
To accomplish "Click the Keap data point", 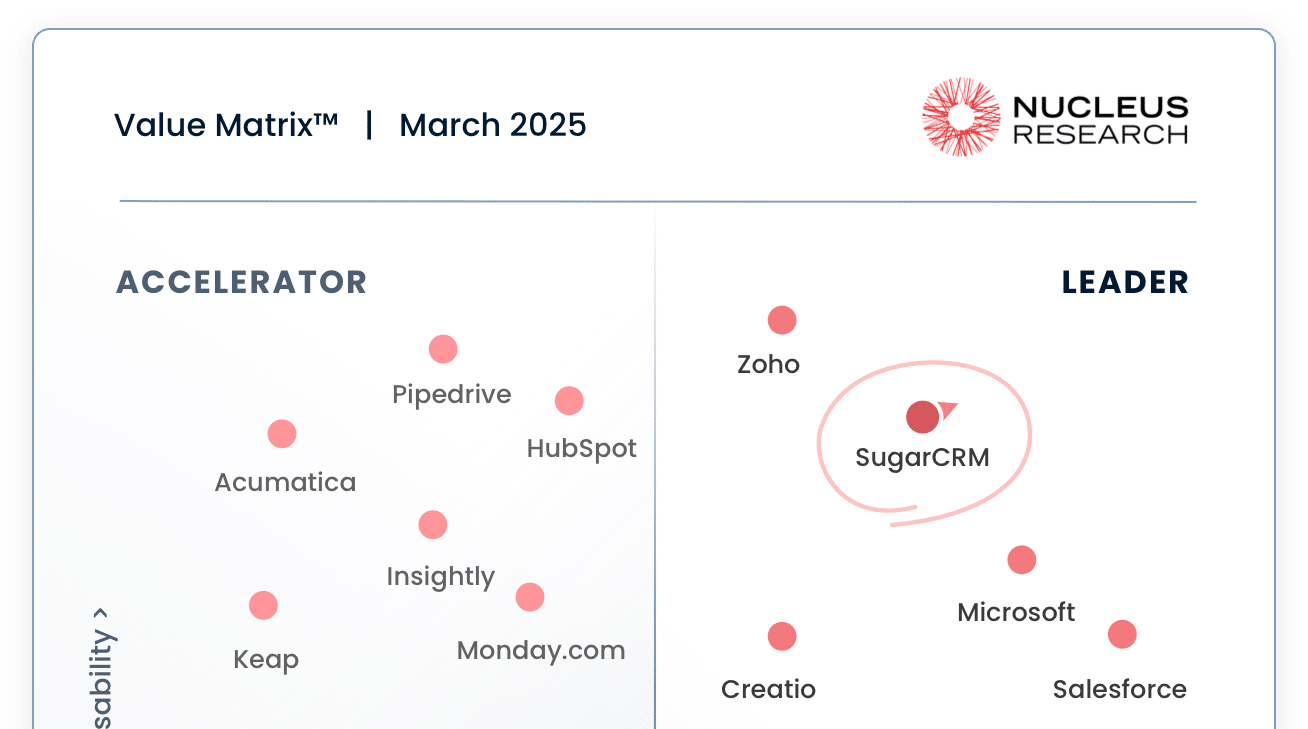I will (263, 605).
